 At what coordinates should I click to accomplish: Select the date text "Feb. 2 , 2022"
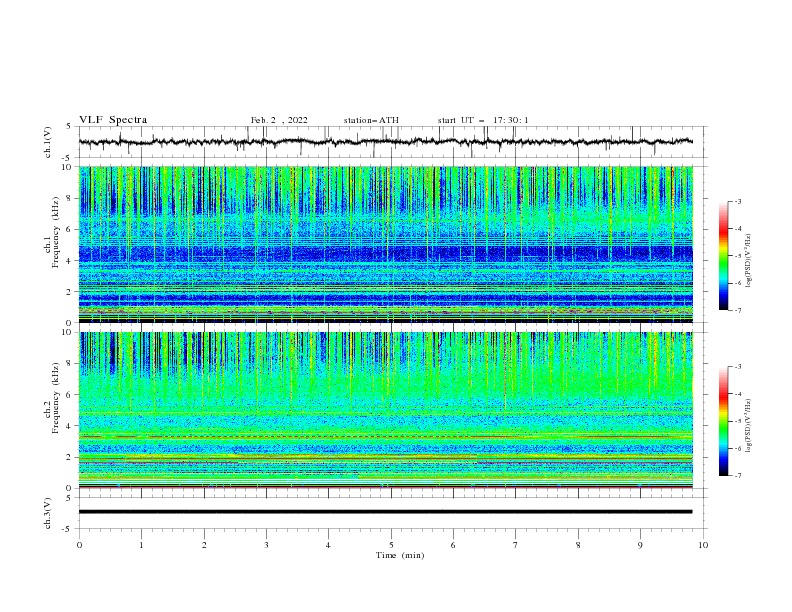point(279,120)
